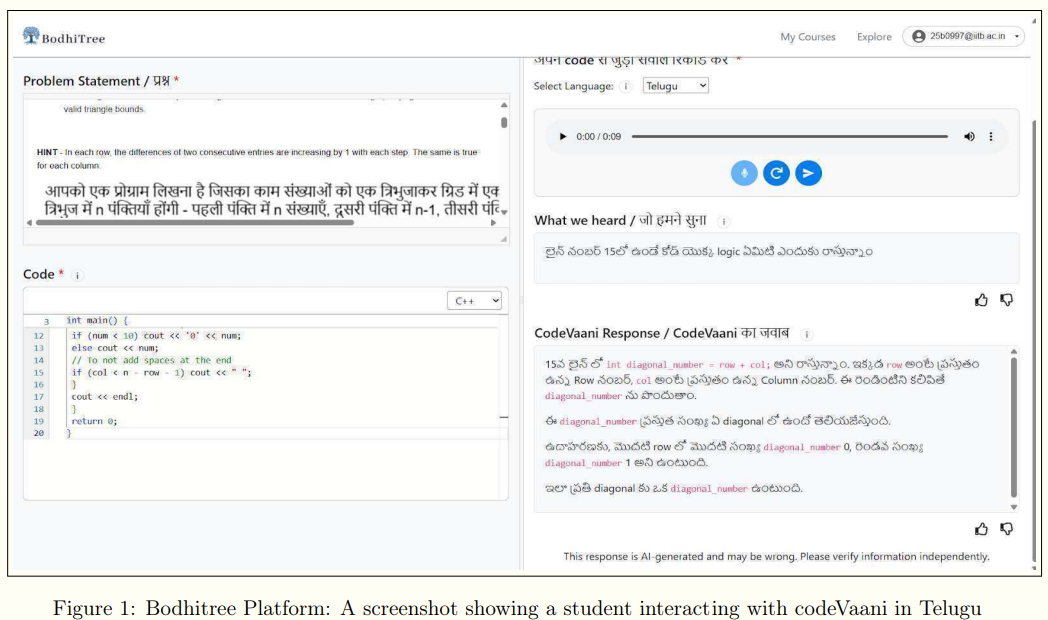Click info icon next to Code label

tap(77, 275)
